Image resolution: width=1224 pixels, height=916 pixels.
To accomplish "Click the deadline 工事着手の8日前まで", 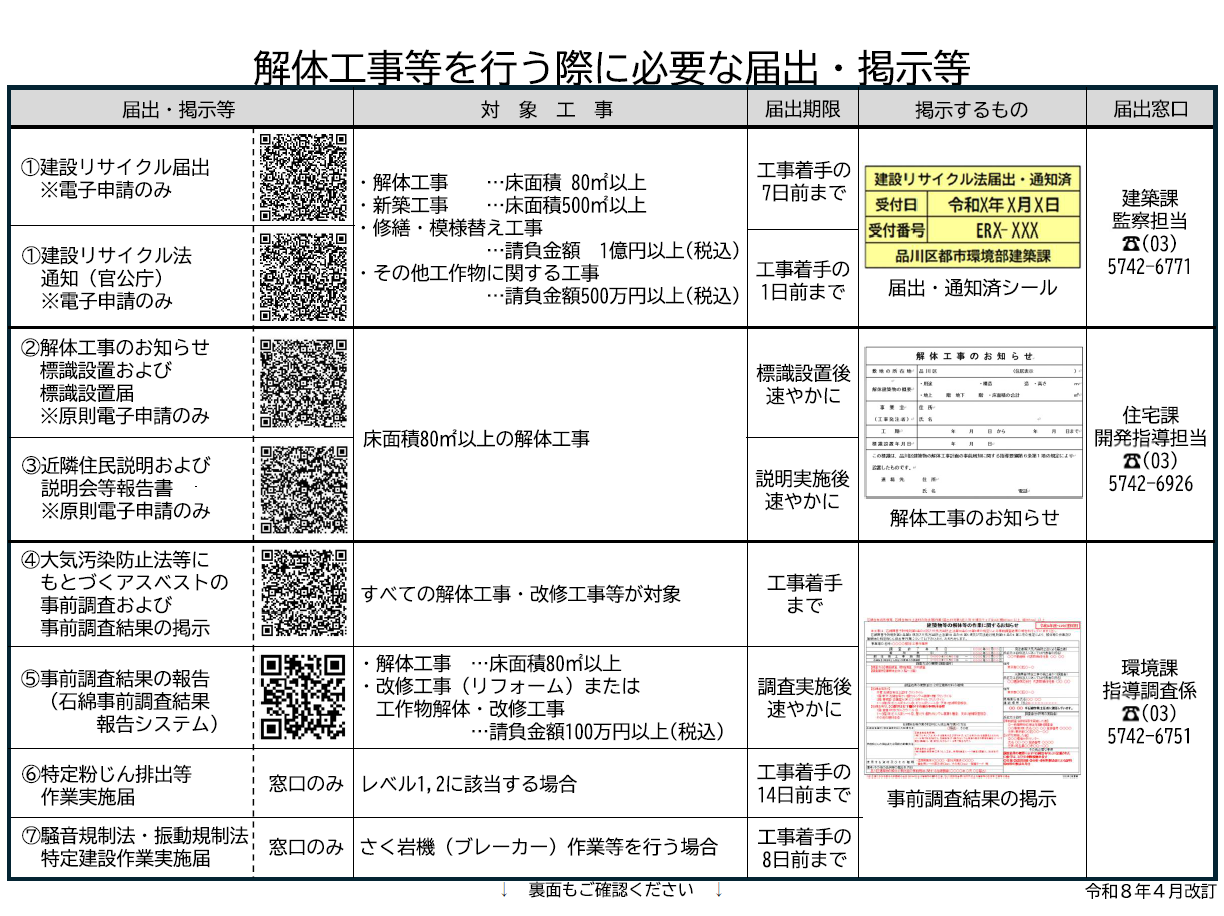I will [x=803, y=848].
